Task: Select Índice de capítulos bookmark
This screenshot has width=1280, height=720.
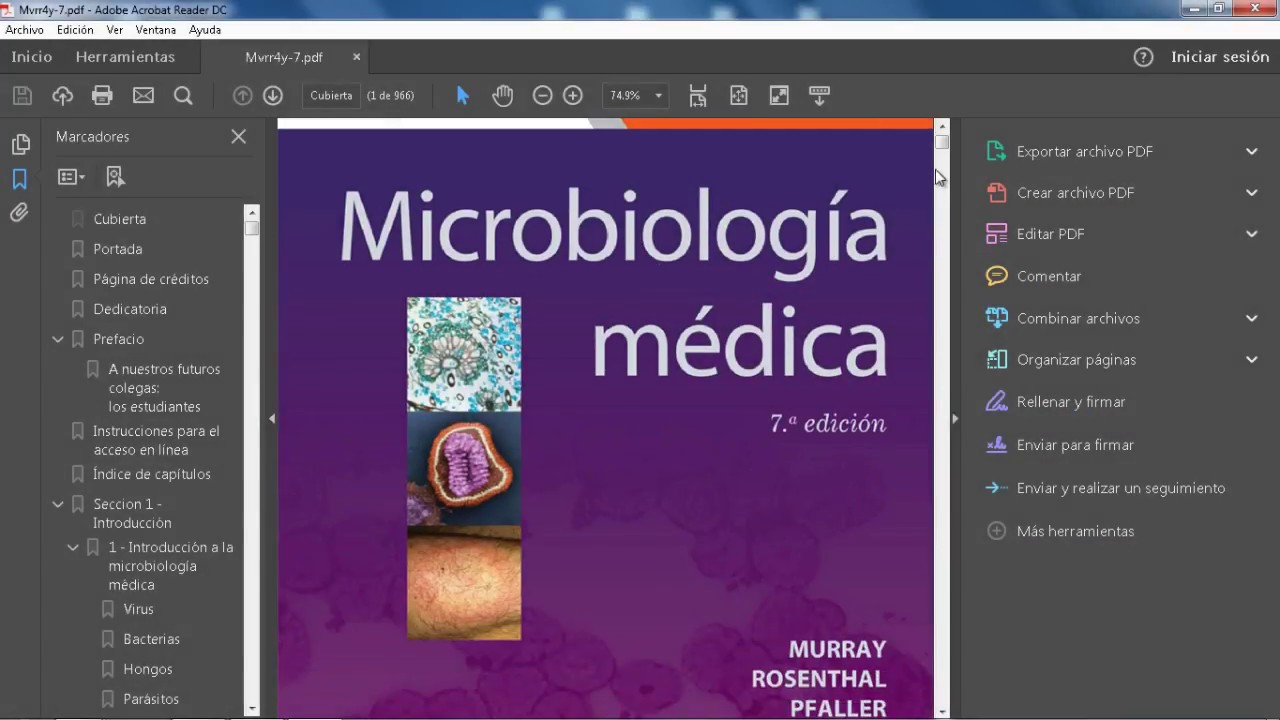Action: click(152, 474)
